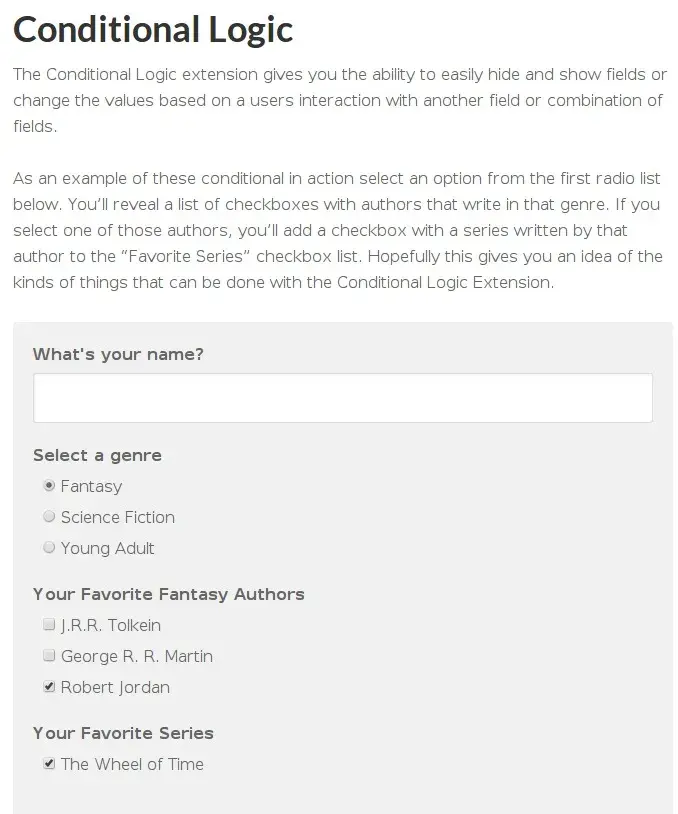Untick The Wheel of Time checkbox square

point(49,763)
